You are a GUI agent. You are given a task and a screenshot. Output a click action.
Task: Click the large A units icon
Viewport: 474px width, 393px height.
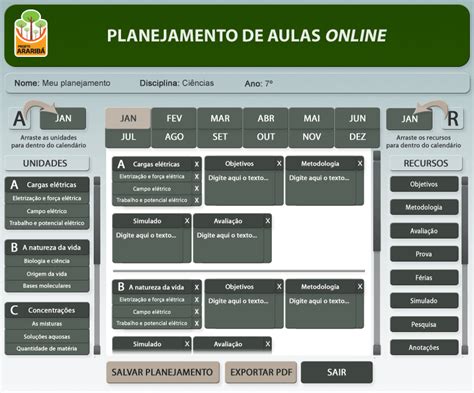pos(19,118)
